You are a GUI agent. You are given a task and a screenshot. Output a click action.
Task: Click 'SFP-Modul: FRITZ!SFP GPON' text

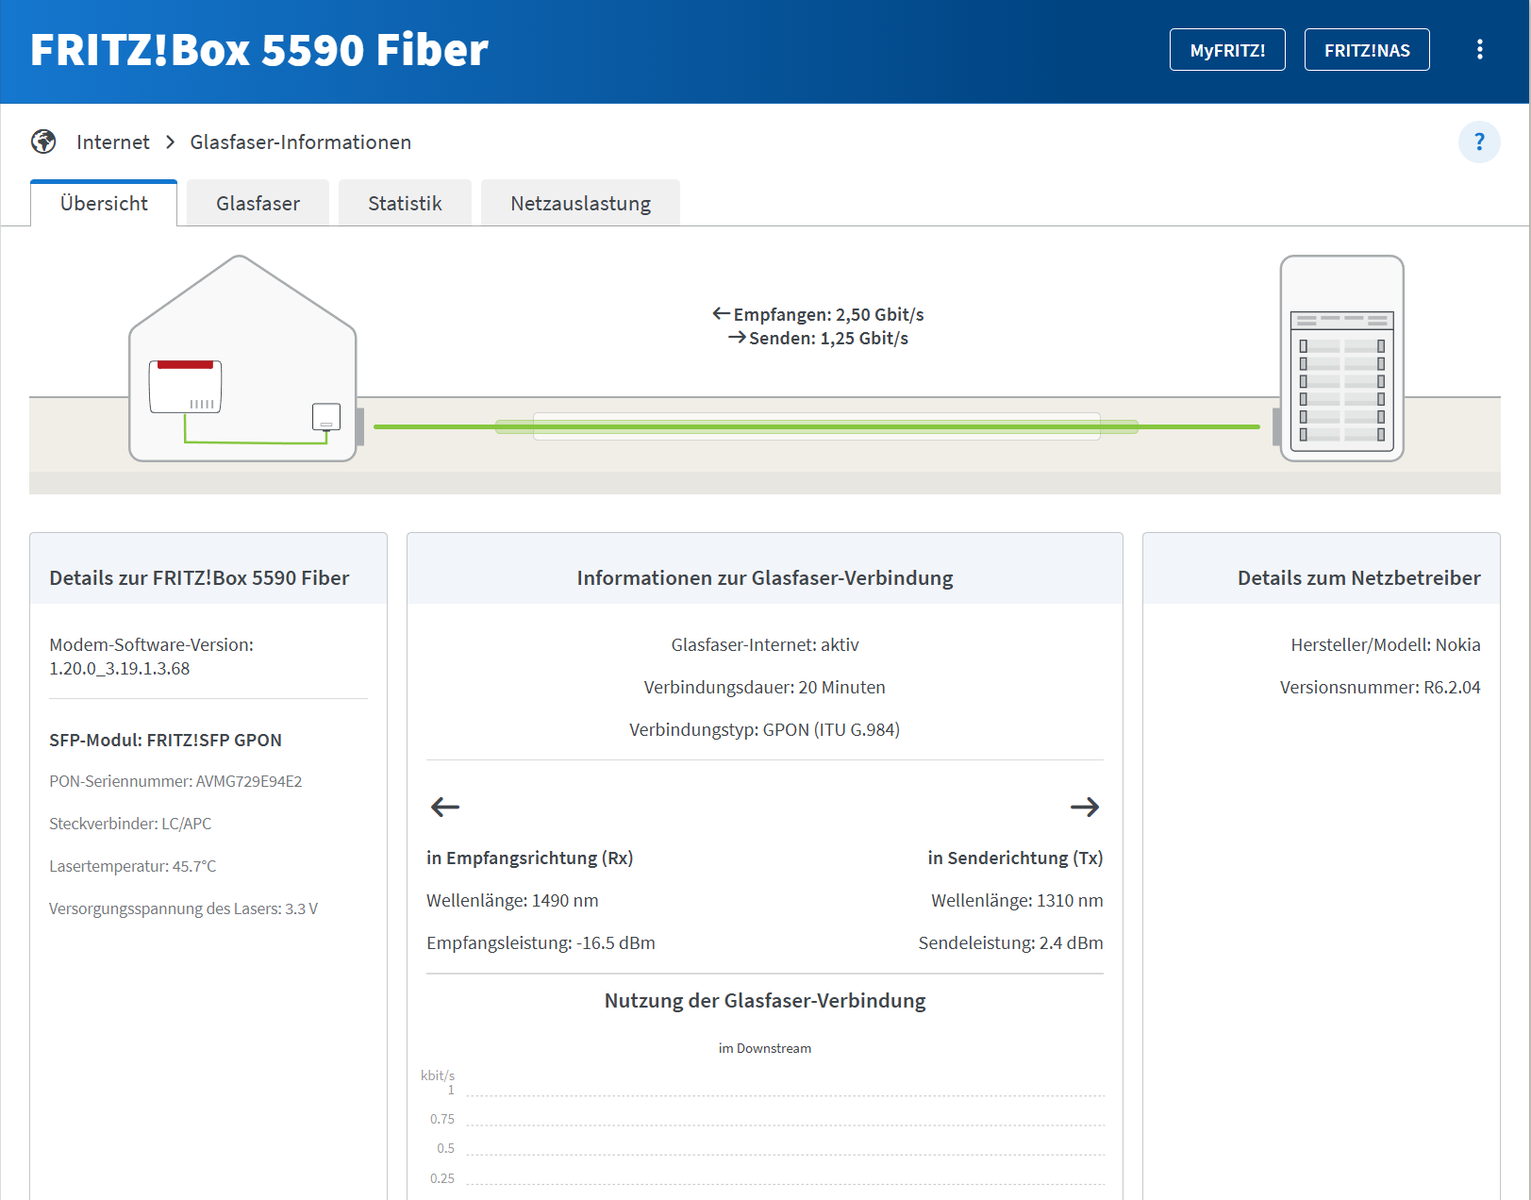(x=165, y=740)
